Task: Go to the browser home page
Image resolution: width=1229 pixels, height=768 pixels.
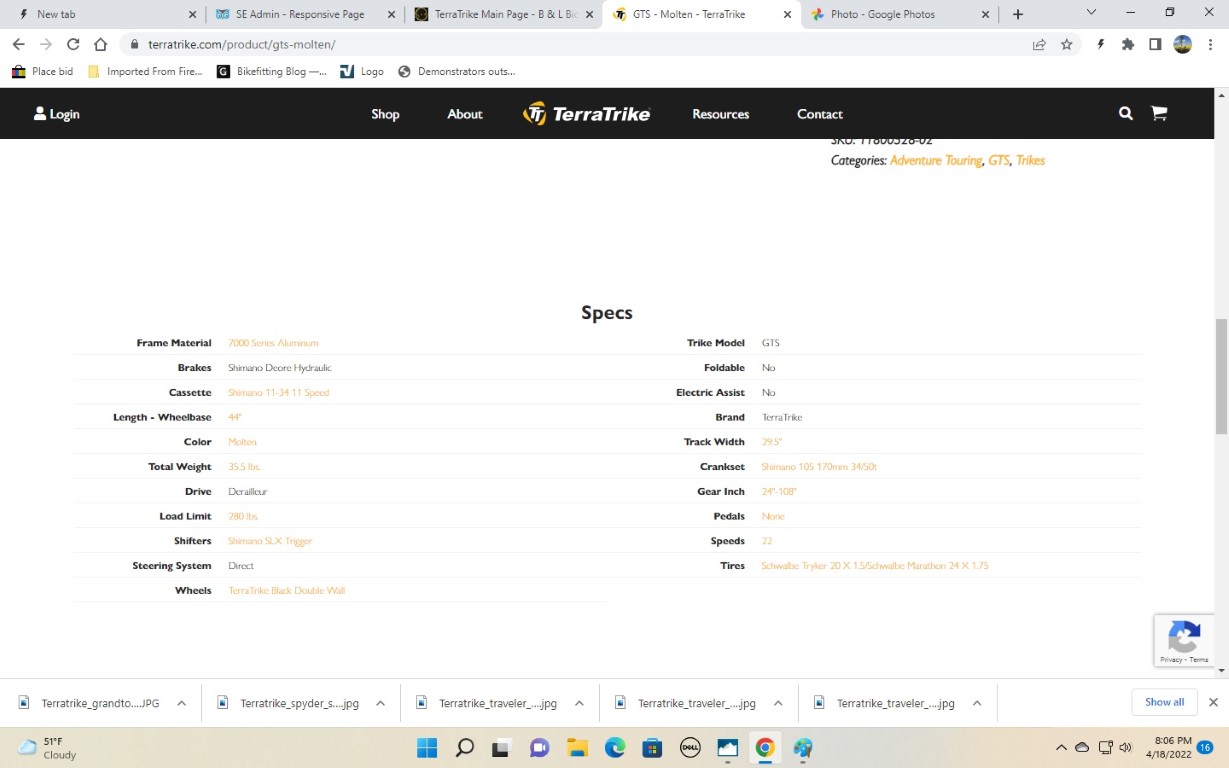Action: click(x=100, y=44)
